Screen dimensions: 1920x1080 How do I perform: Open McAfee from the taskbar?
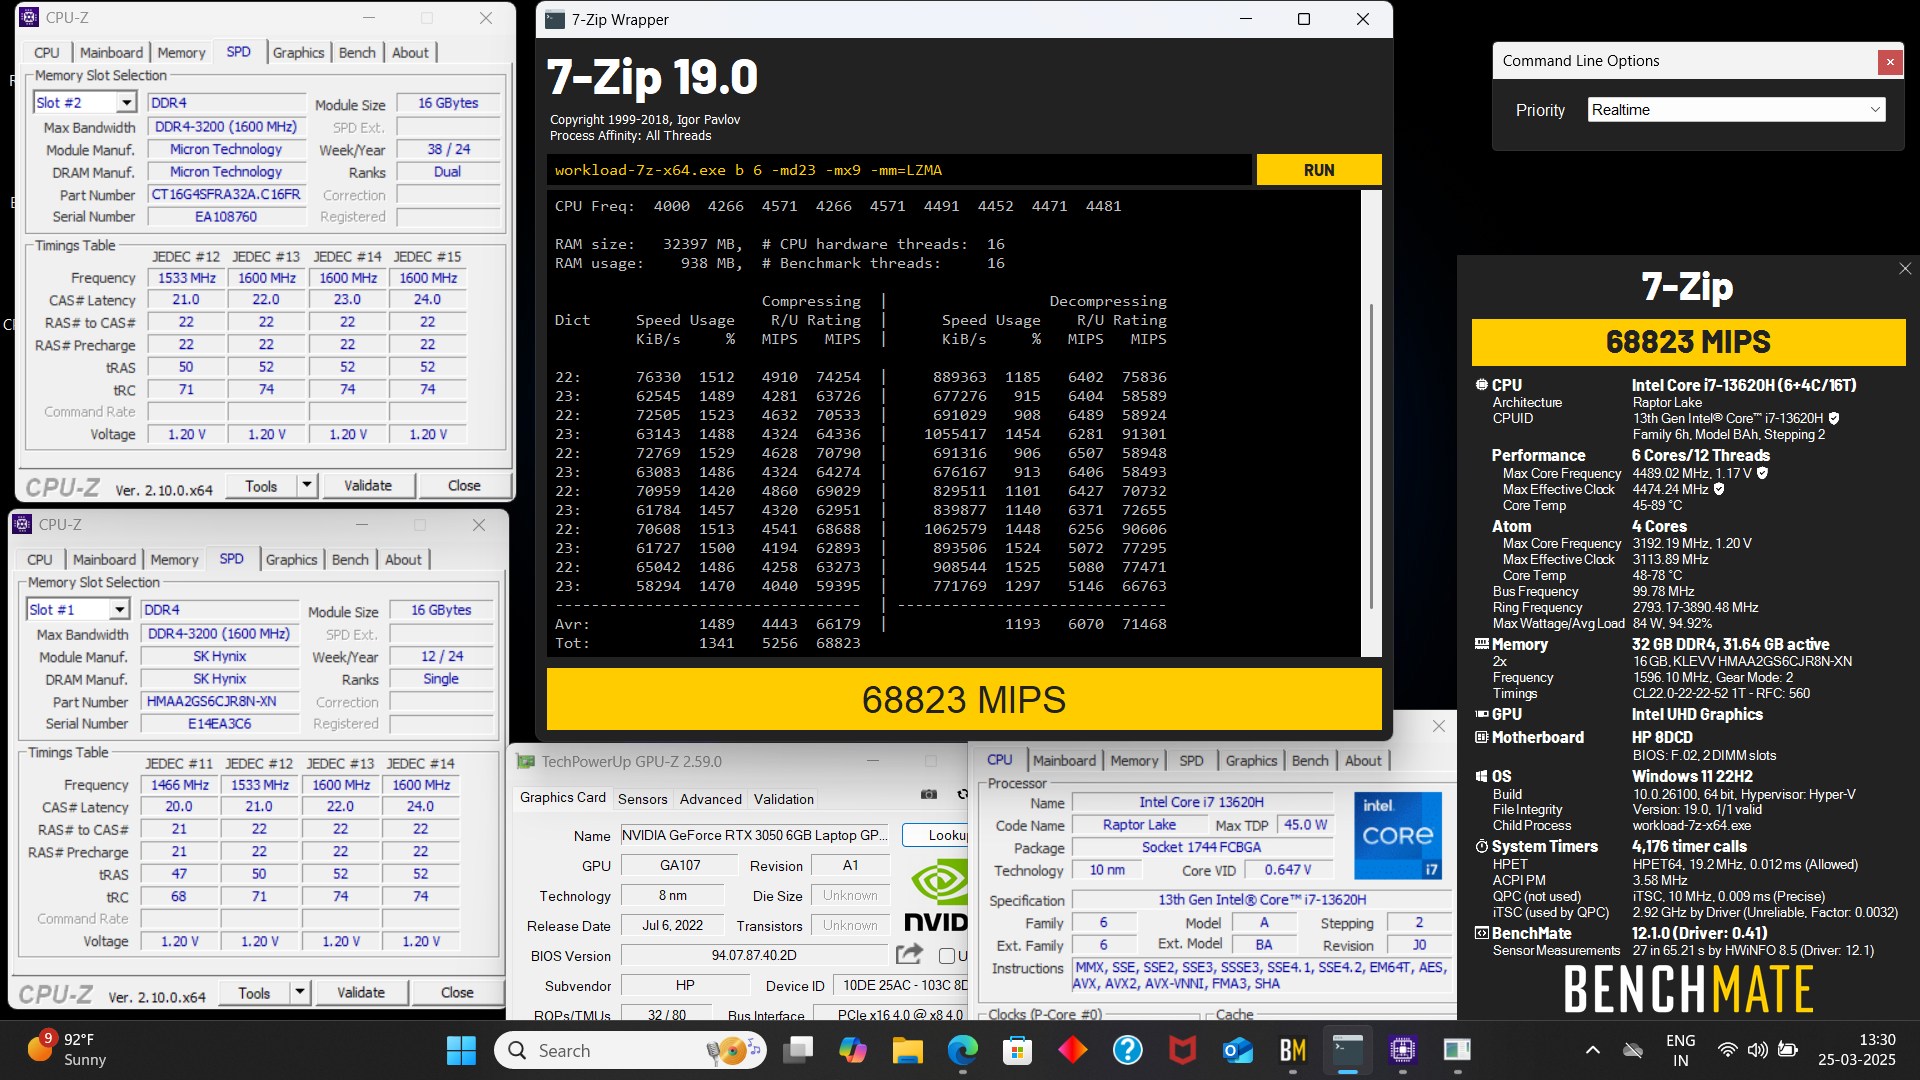pos(1182,1050)
